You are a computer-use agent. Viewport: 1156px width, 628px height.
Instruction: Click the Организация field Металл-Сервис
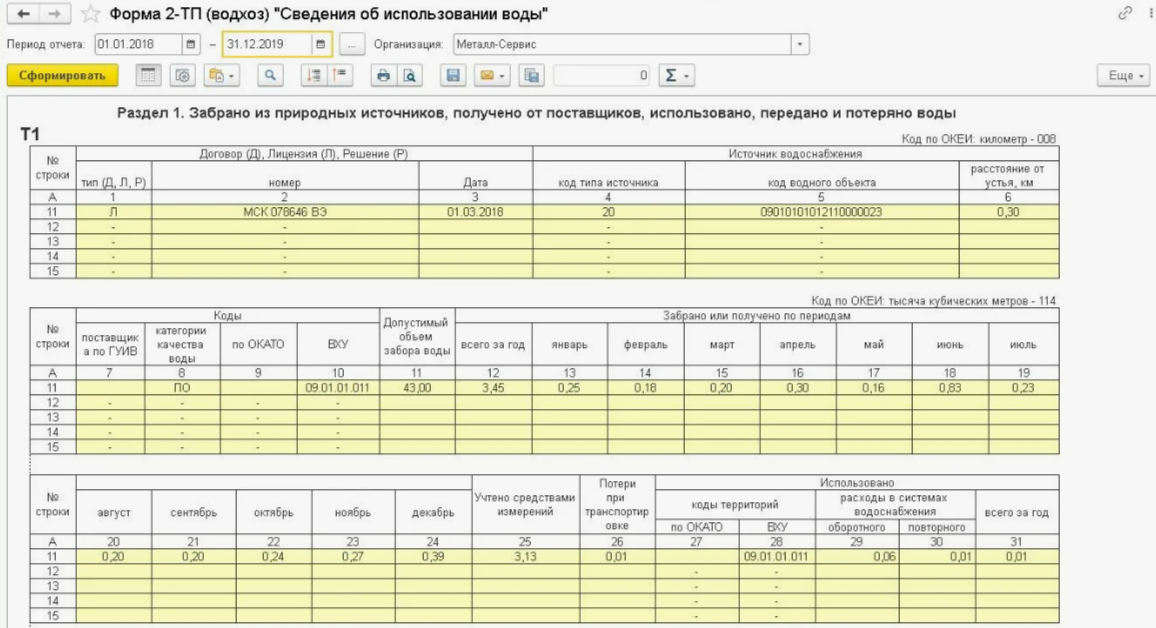622,44
